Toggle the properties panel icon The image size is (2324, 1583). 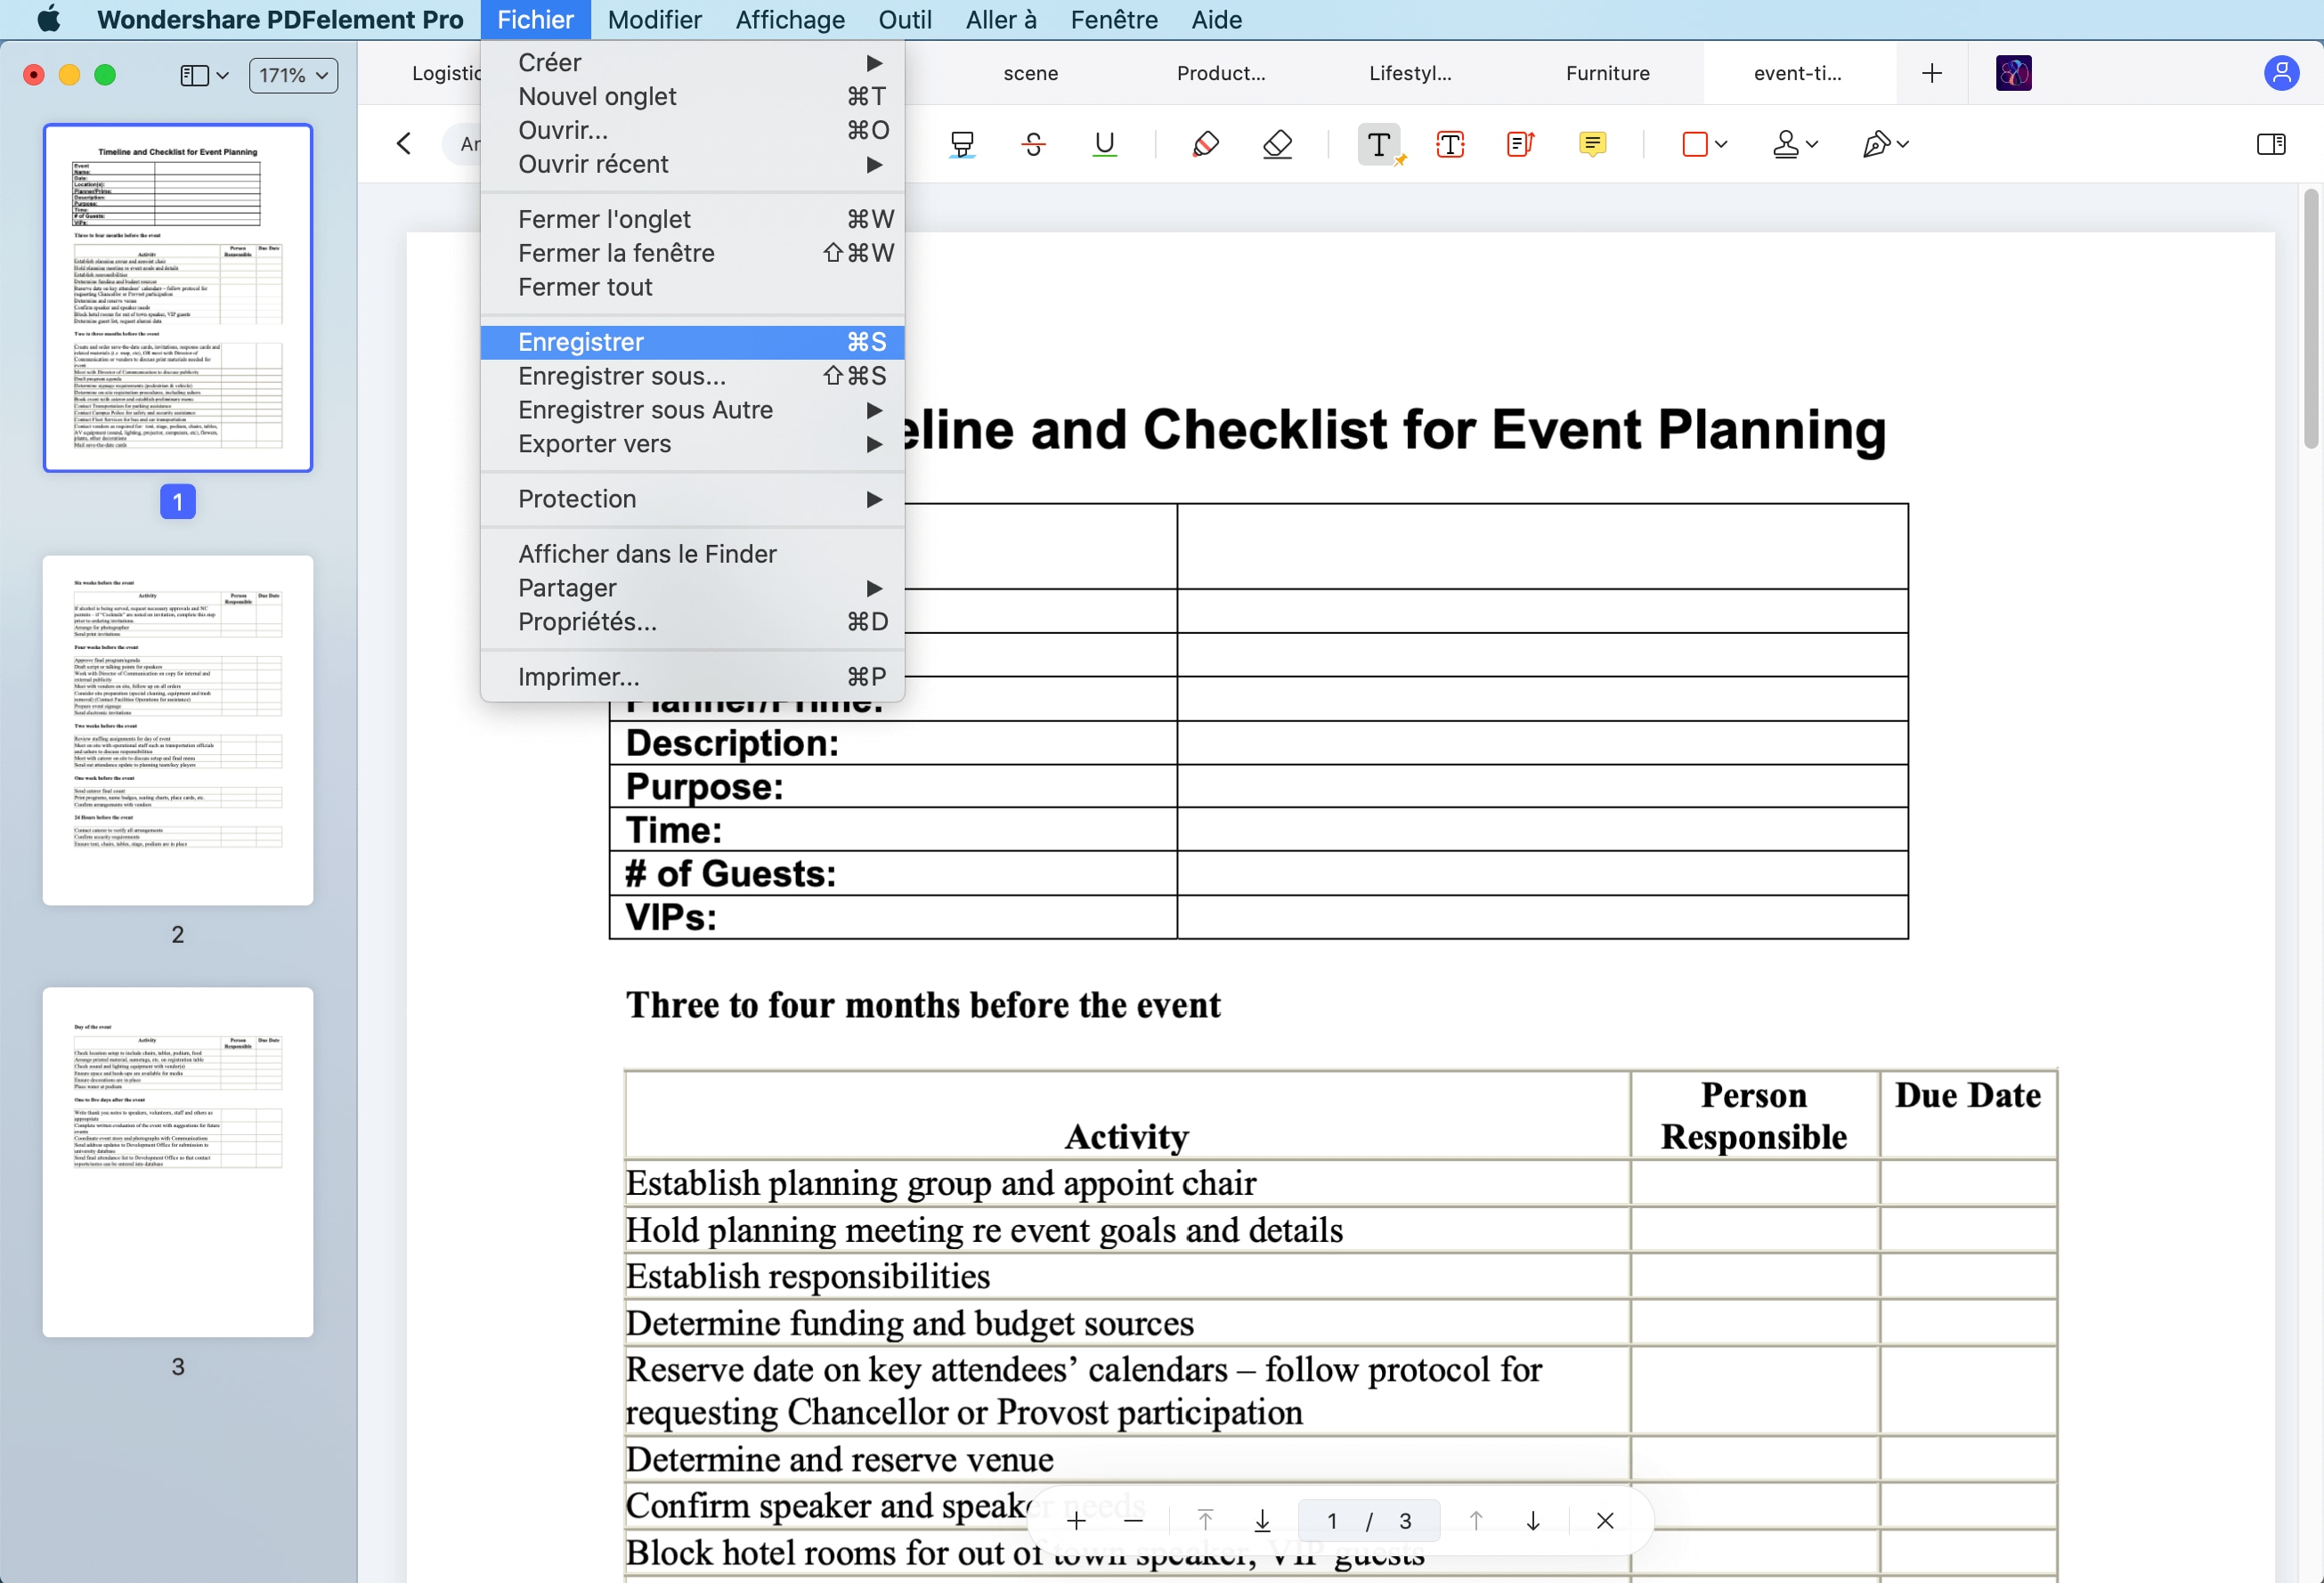[x=2271, y=145]
